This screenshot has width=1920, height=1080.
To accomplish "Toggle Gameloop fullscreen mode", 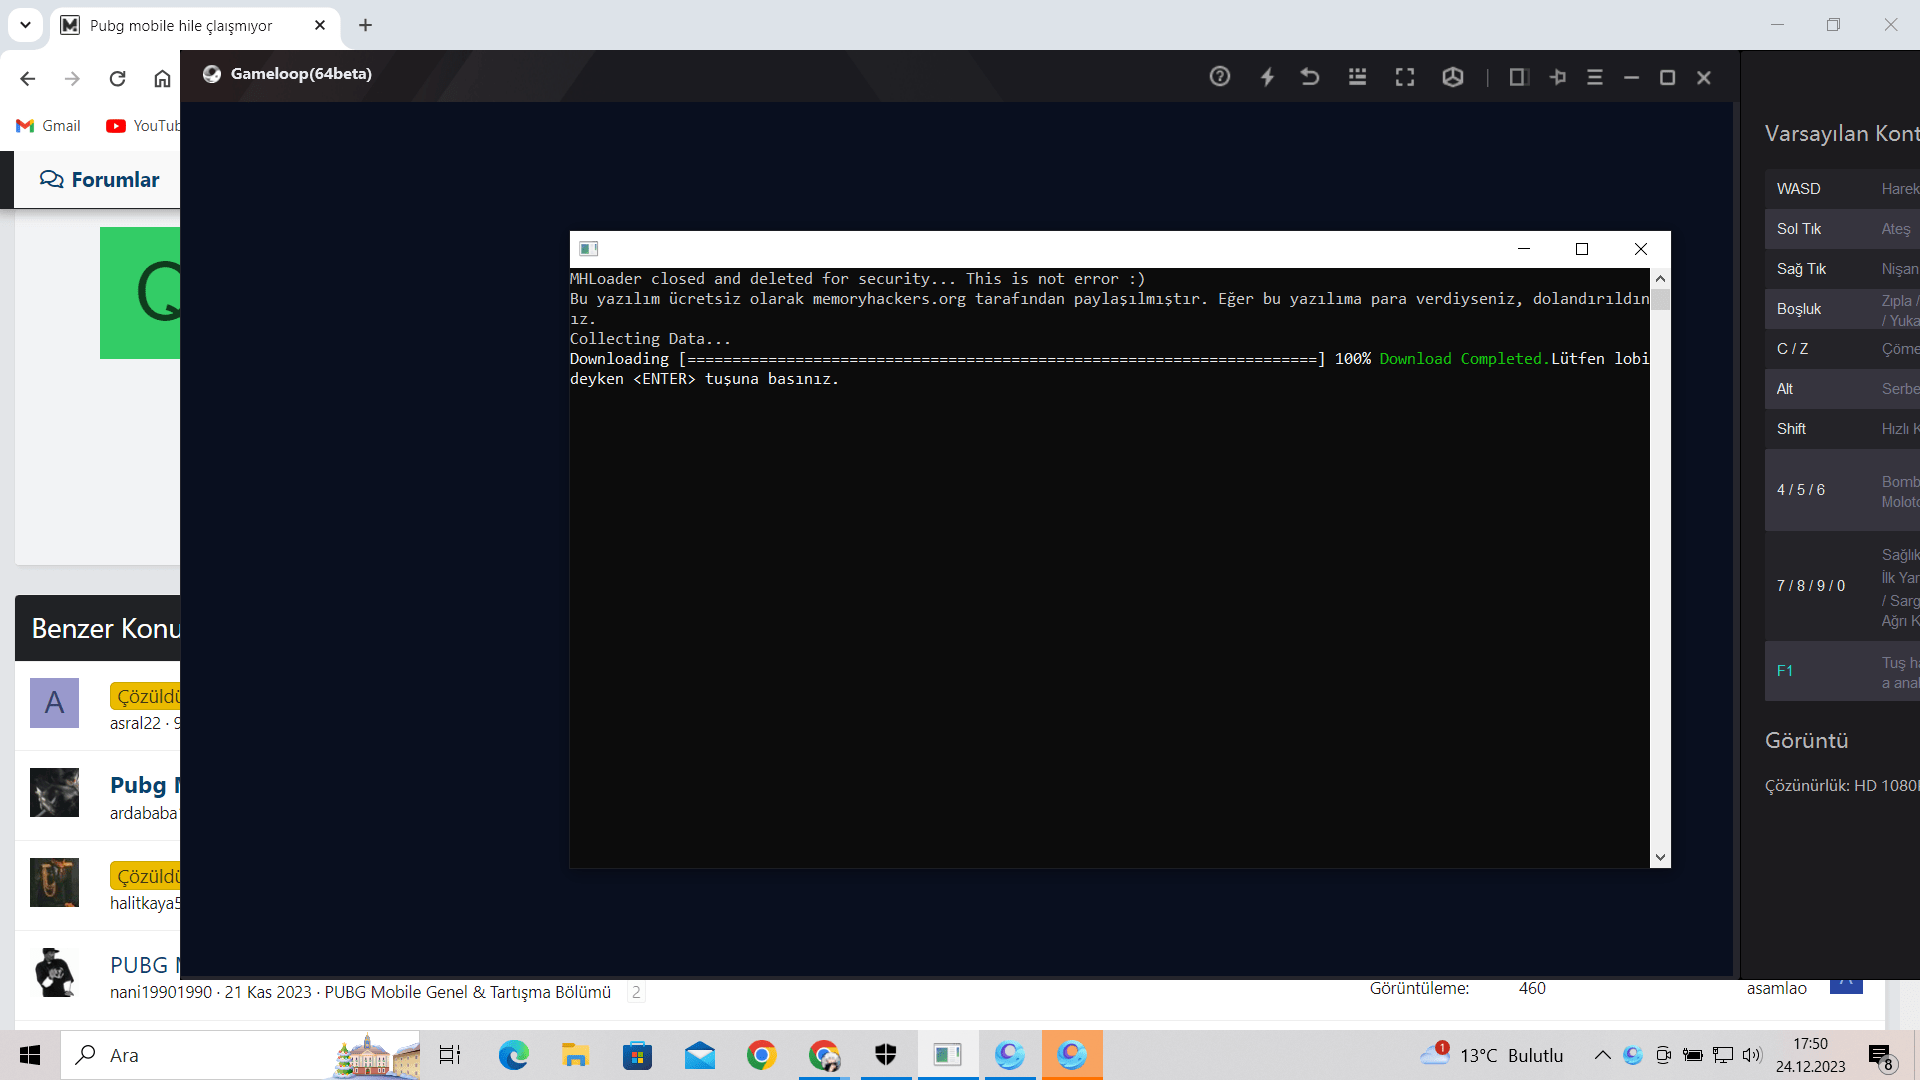I will 1405,77.
